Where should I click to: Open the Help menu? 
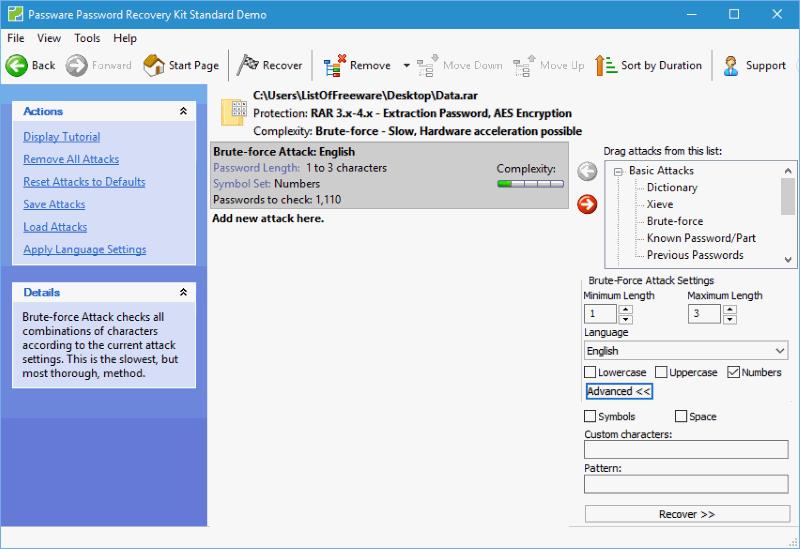[125, 38]
